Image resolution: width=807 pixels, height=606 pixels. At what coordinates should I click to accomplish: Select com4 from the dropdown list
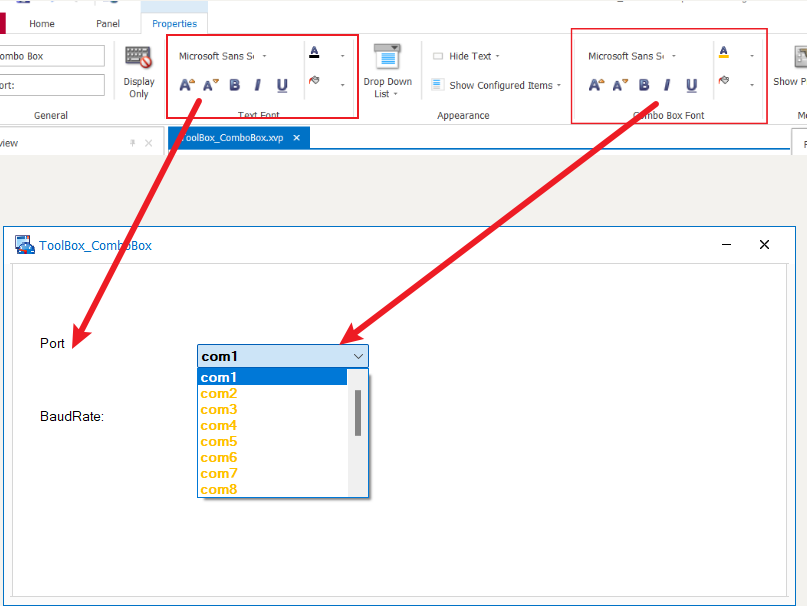pos(272,425)
